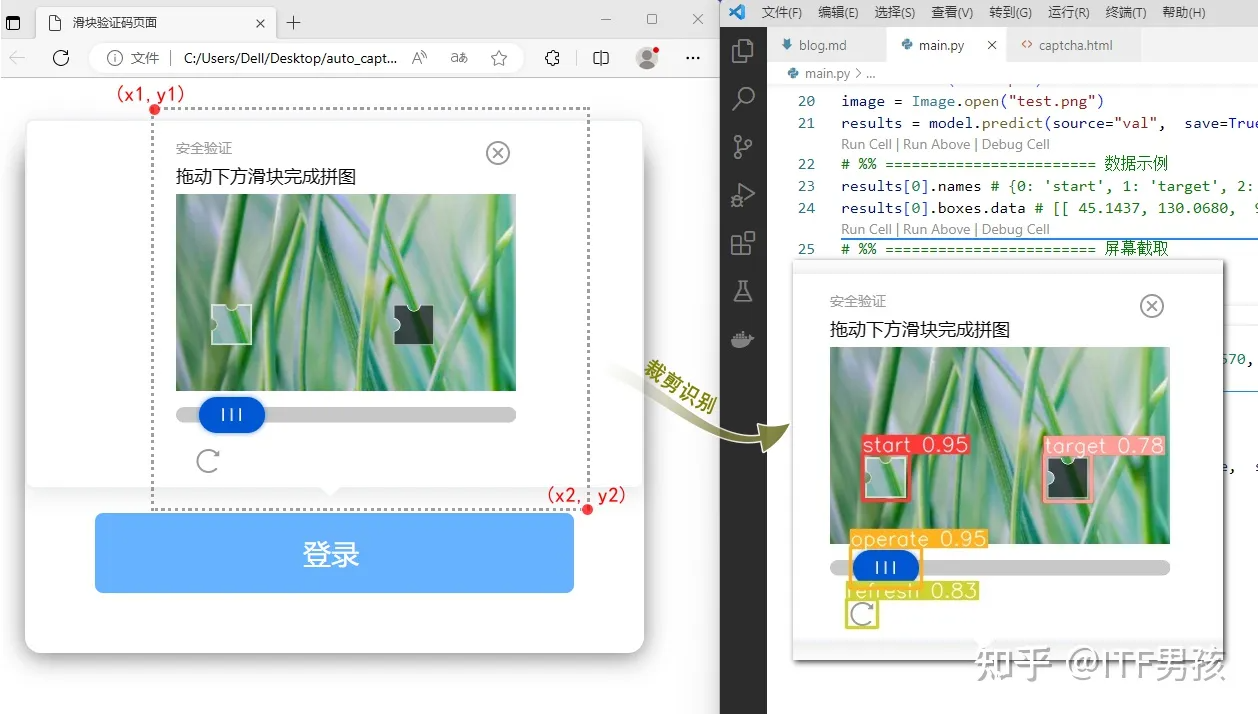Switch to the captcha.html editor tab
Screen dimensions: 1258x714
pyautogui.click(x=1075, y=45)
